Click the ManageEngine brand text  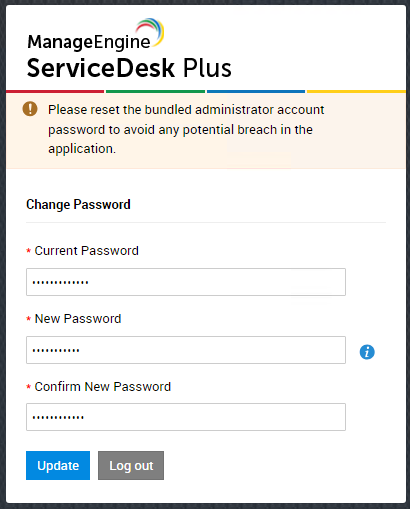click(89, 42)
